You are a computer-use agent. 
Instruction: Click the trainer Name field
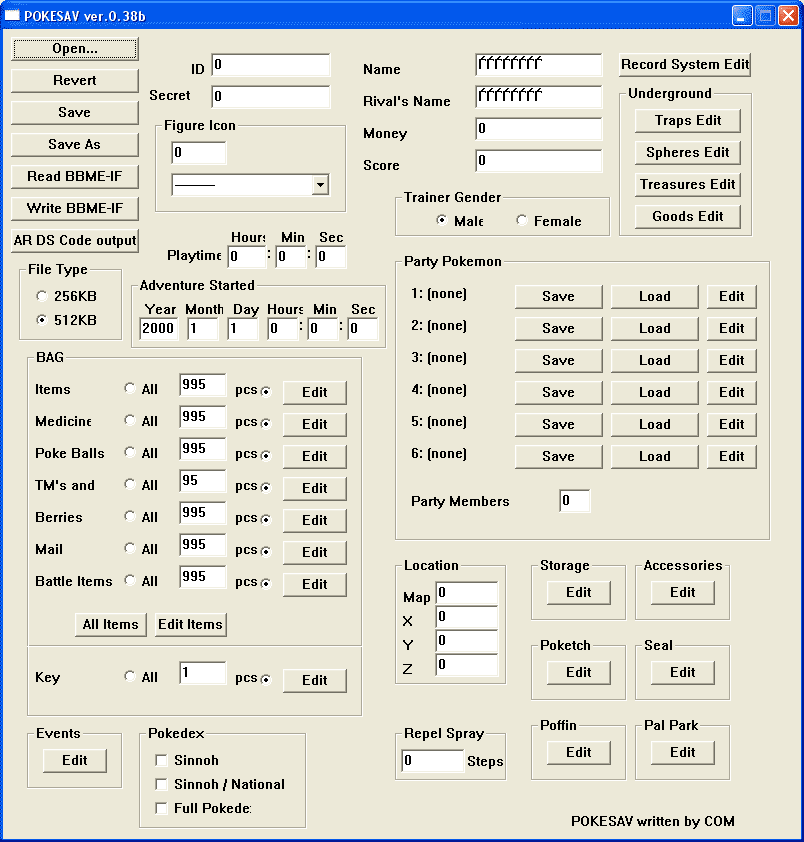(x=539, y=65)
